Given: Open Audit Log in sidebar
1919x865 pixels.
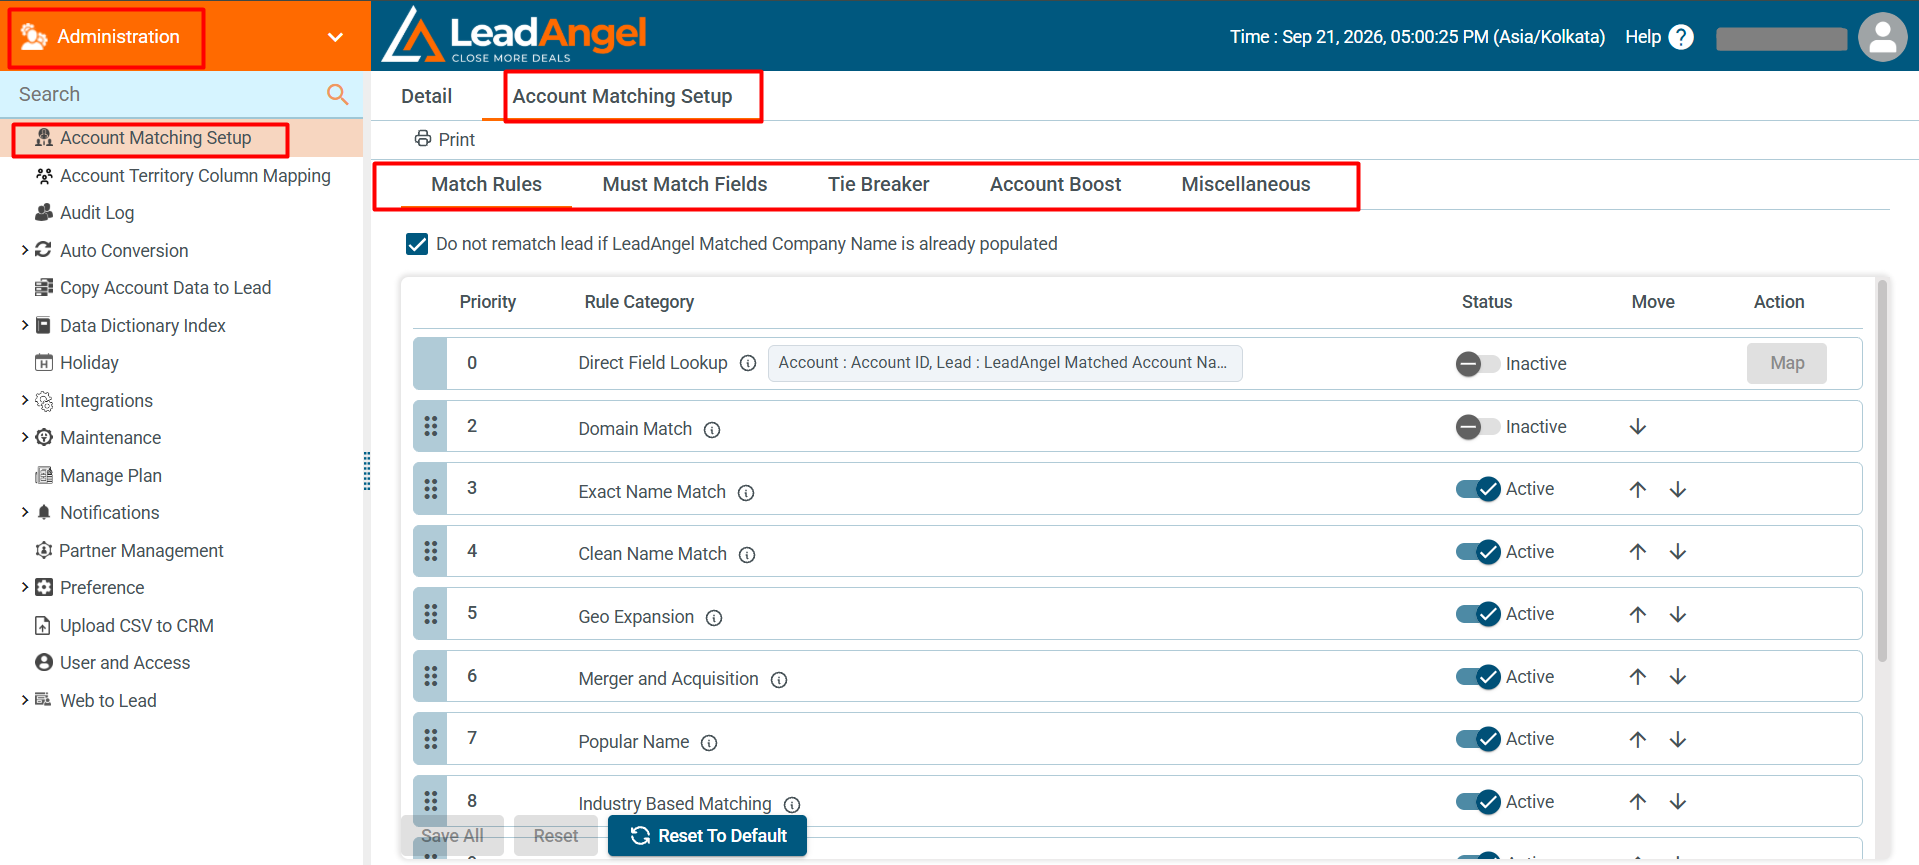Looking at the screenshot, I should click(x=96, y=212).
